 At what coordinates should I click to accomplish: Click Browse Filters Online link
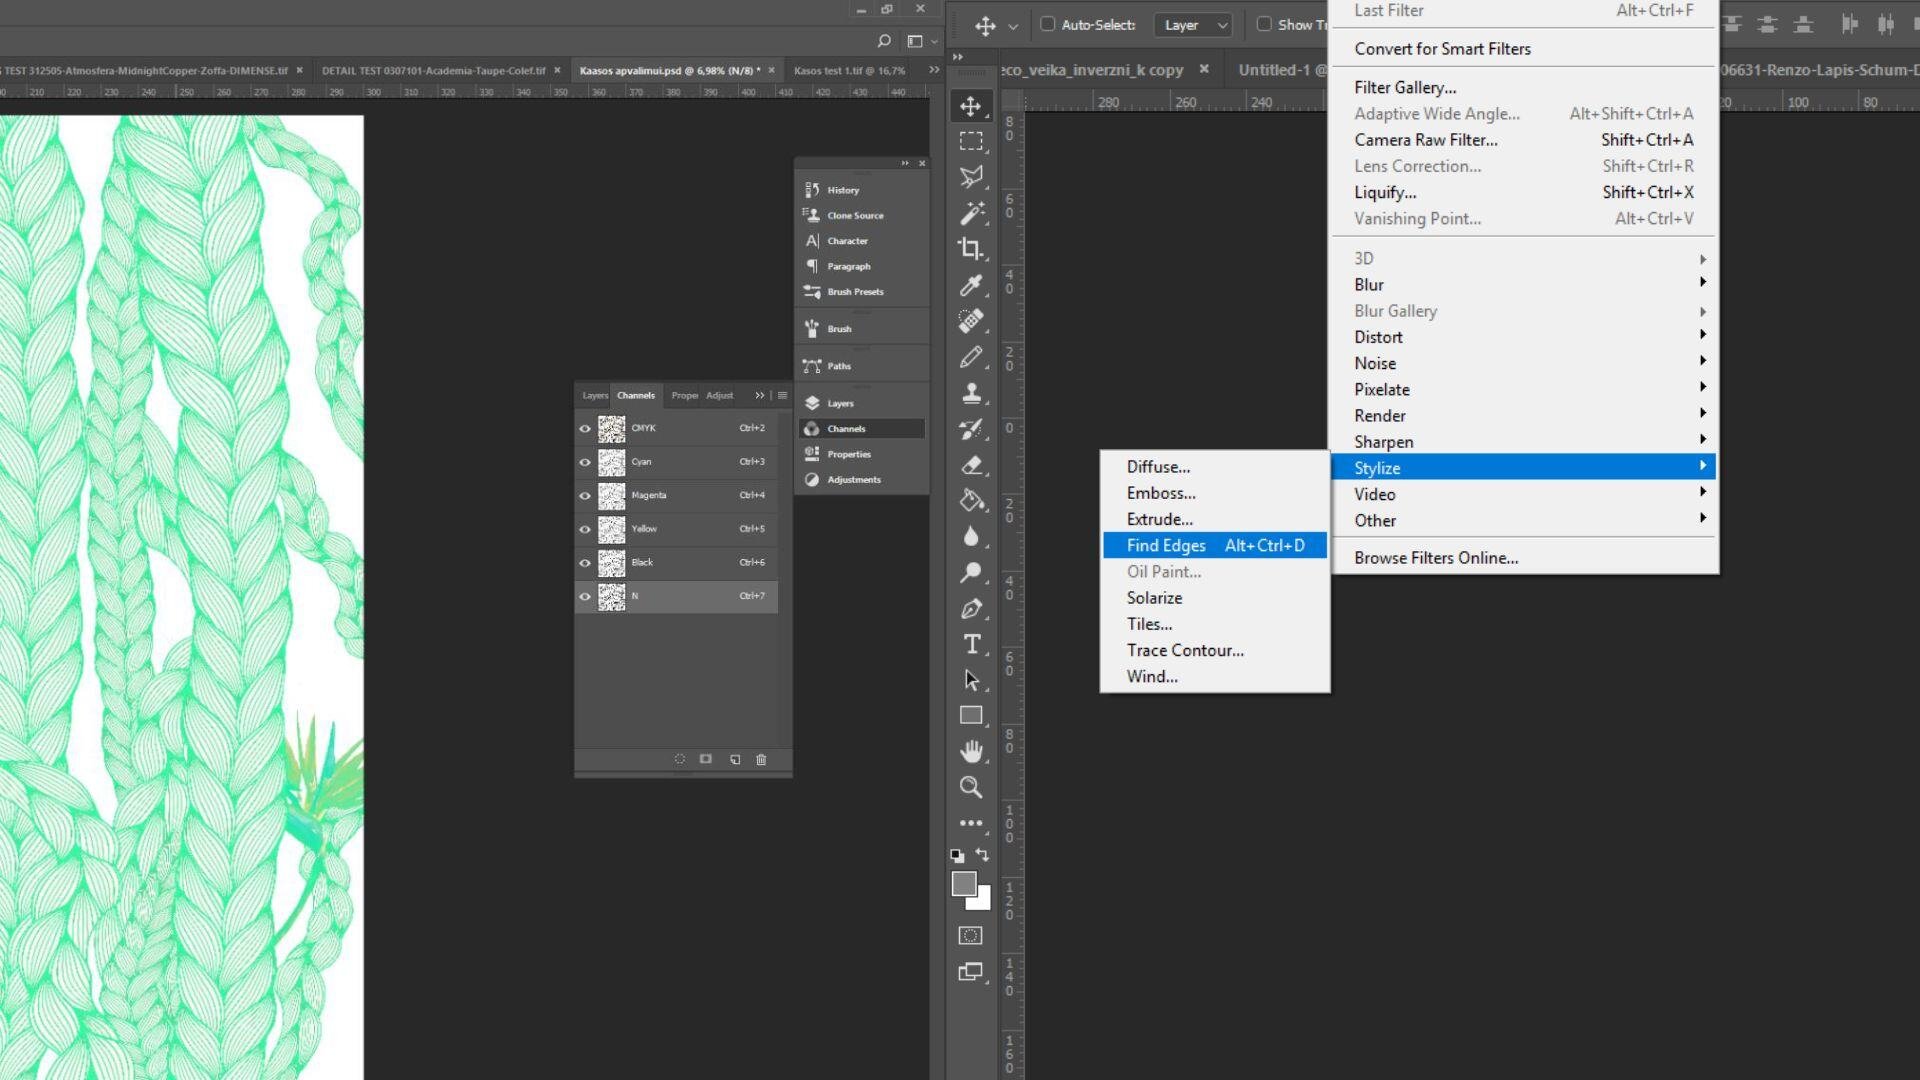coord(1435,558)
